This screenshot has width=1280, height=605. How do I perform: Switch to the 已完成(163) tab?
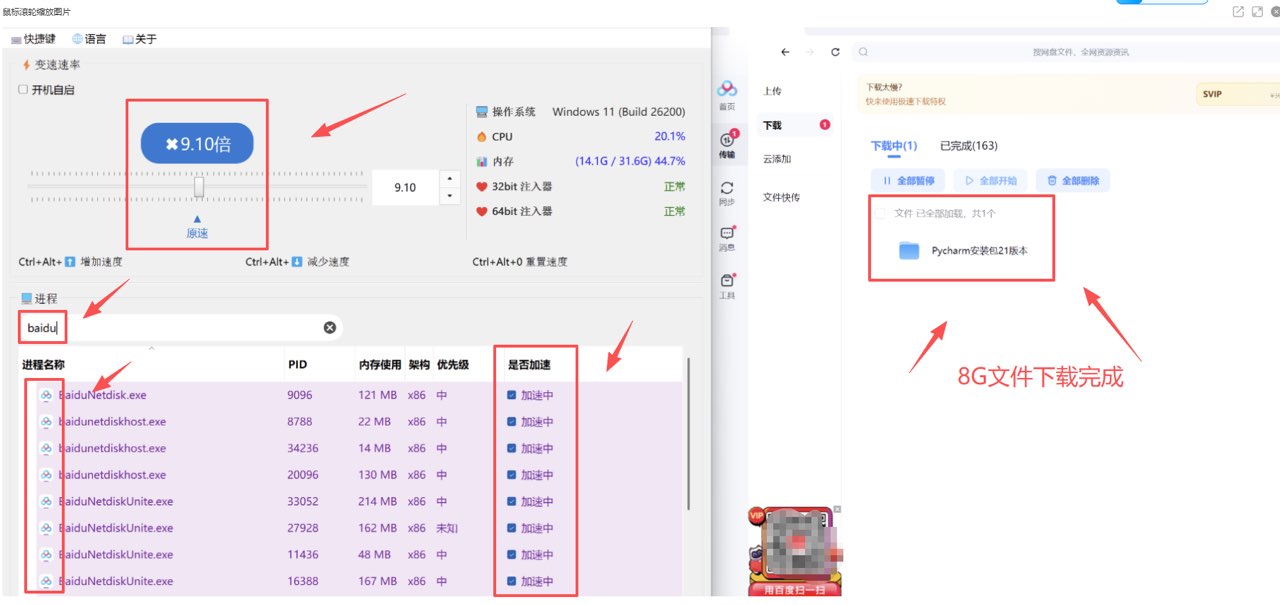coord(968,146)
